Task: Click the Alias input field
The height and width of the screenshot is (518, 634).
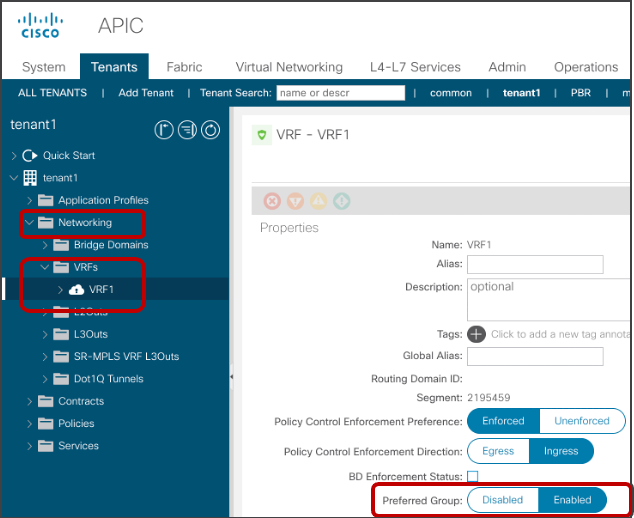Action: (535, 264)
